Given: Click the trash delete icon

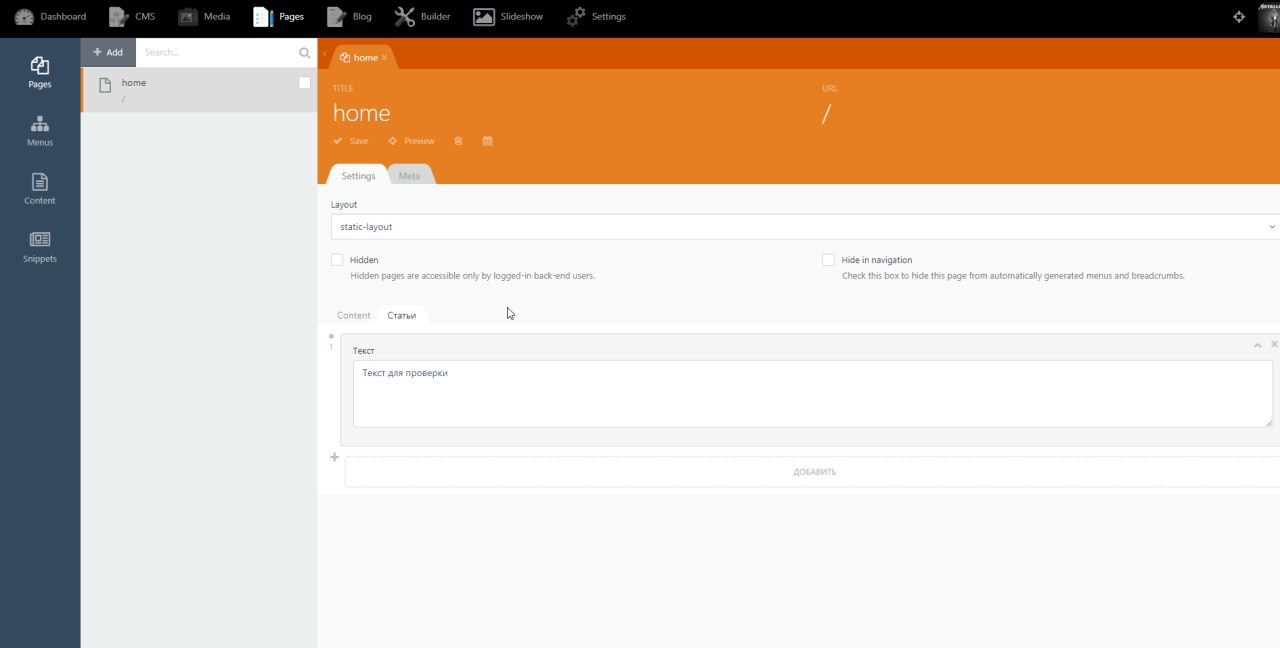Looking at the screenshot, I should (458, 141).
